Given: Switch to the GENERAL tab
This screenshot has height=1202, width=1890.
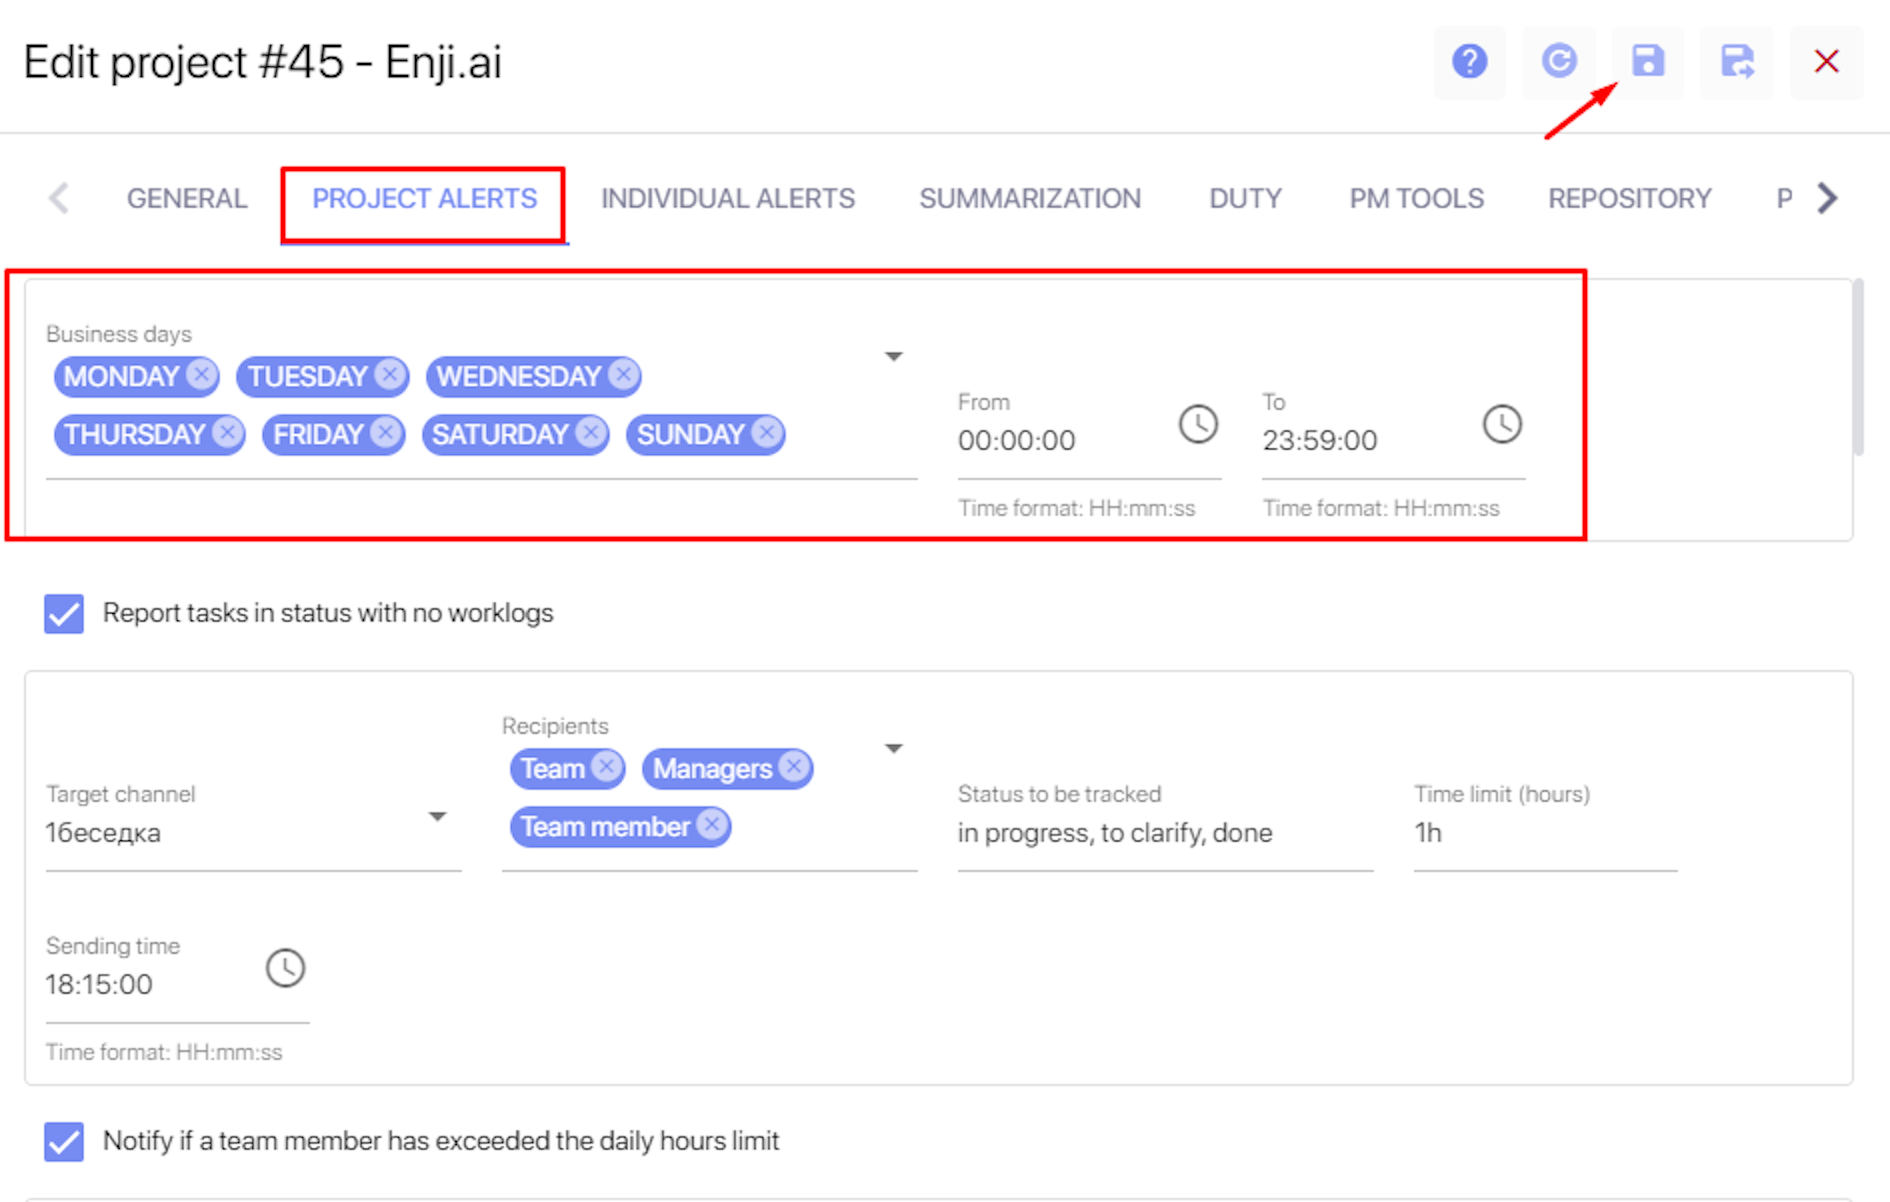Looking at the screenshot, I should point(187,198).
